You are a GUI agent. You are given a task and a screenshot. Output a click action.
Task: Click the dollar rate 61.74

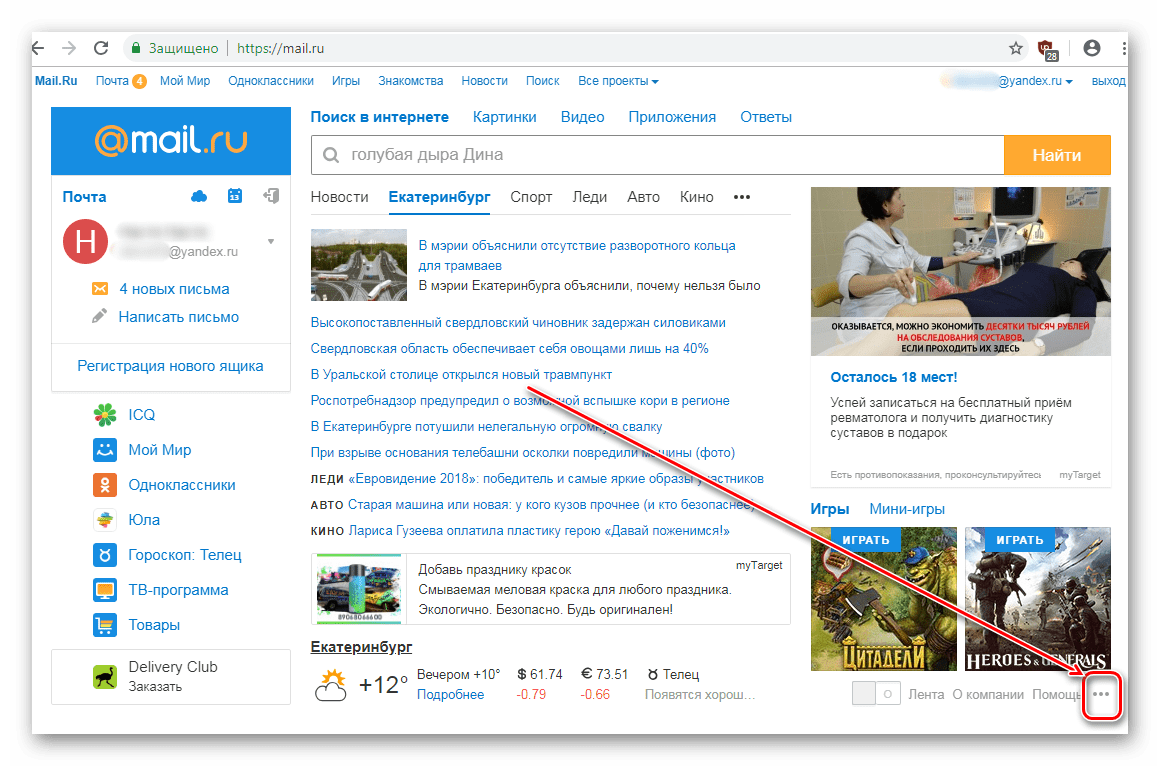click(x=539, y=674)
